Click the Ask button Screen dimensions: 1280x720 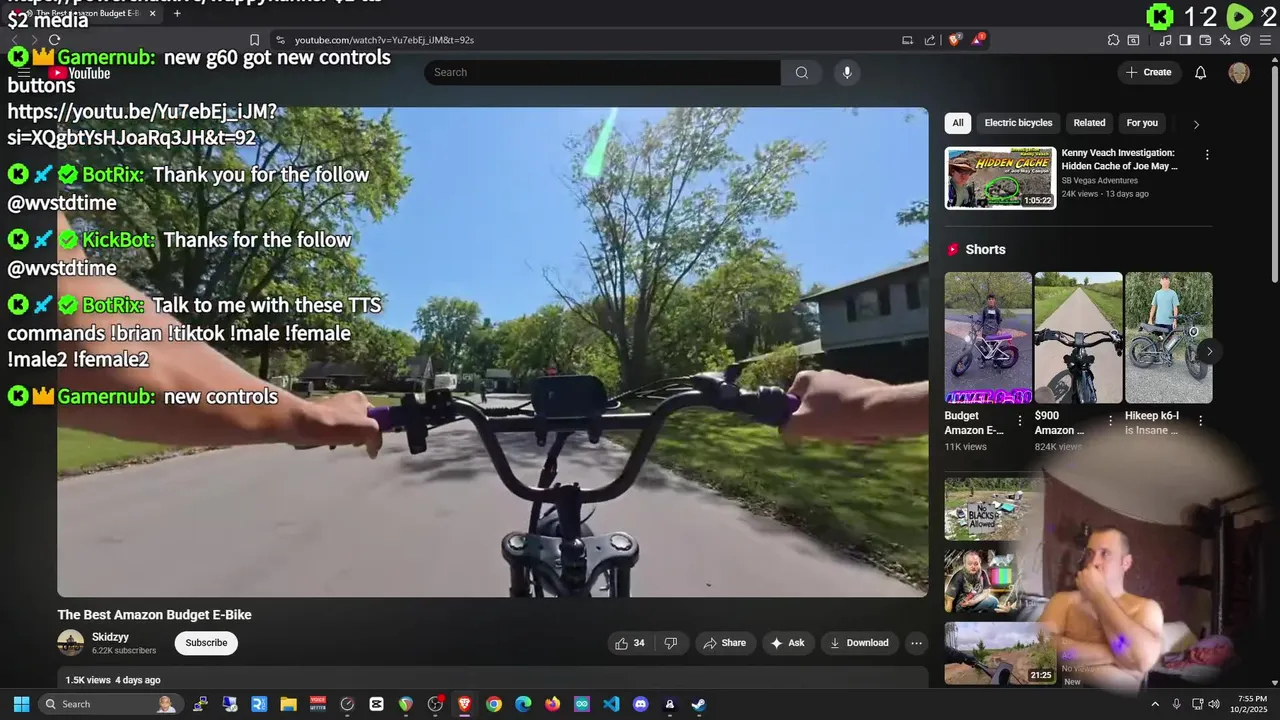point(786,643)
